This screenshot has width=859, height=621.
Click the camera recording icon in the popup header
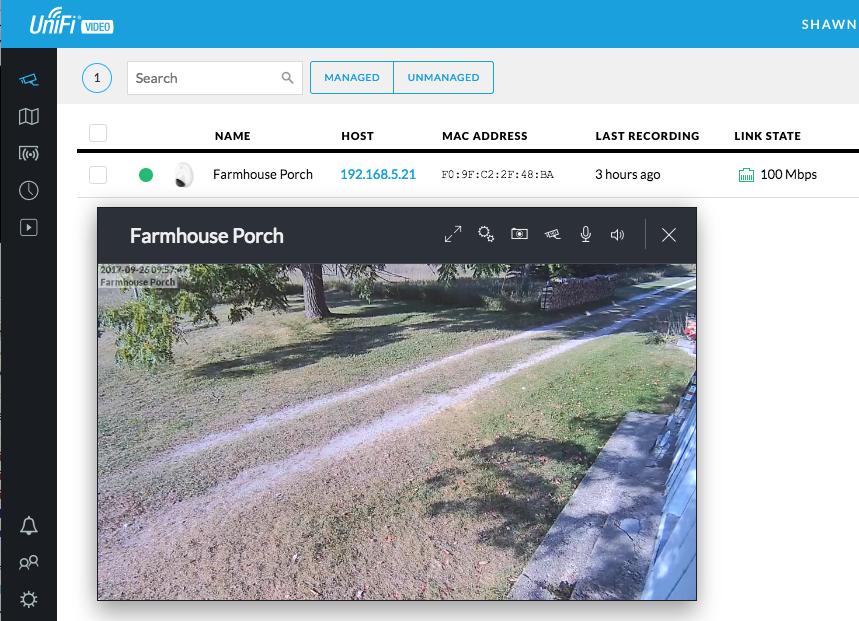tap(552, 234)
